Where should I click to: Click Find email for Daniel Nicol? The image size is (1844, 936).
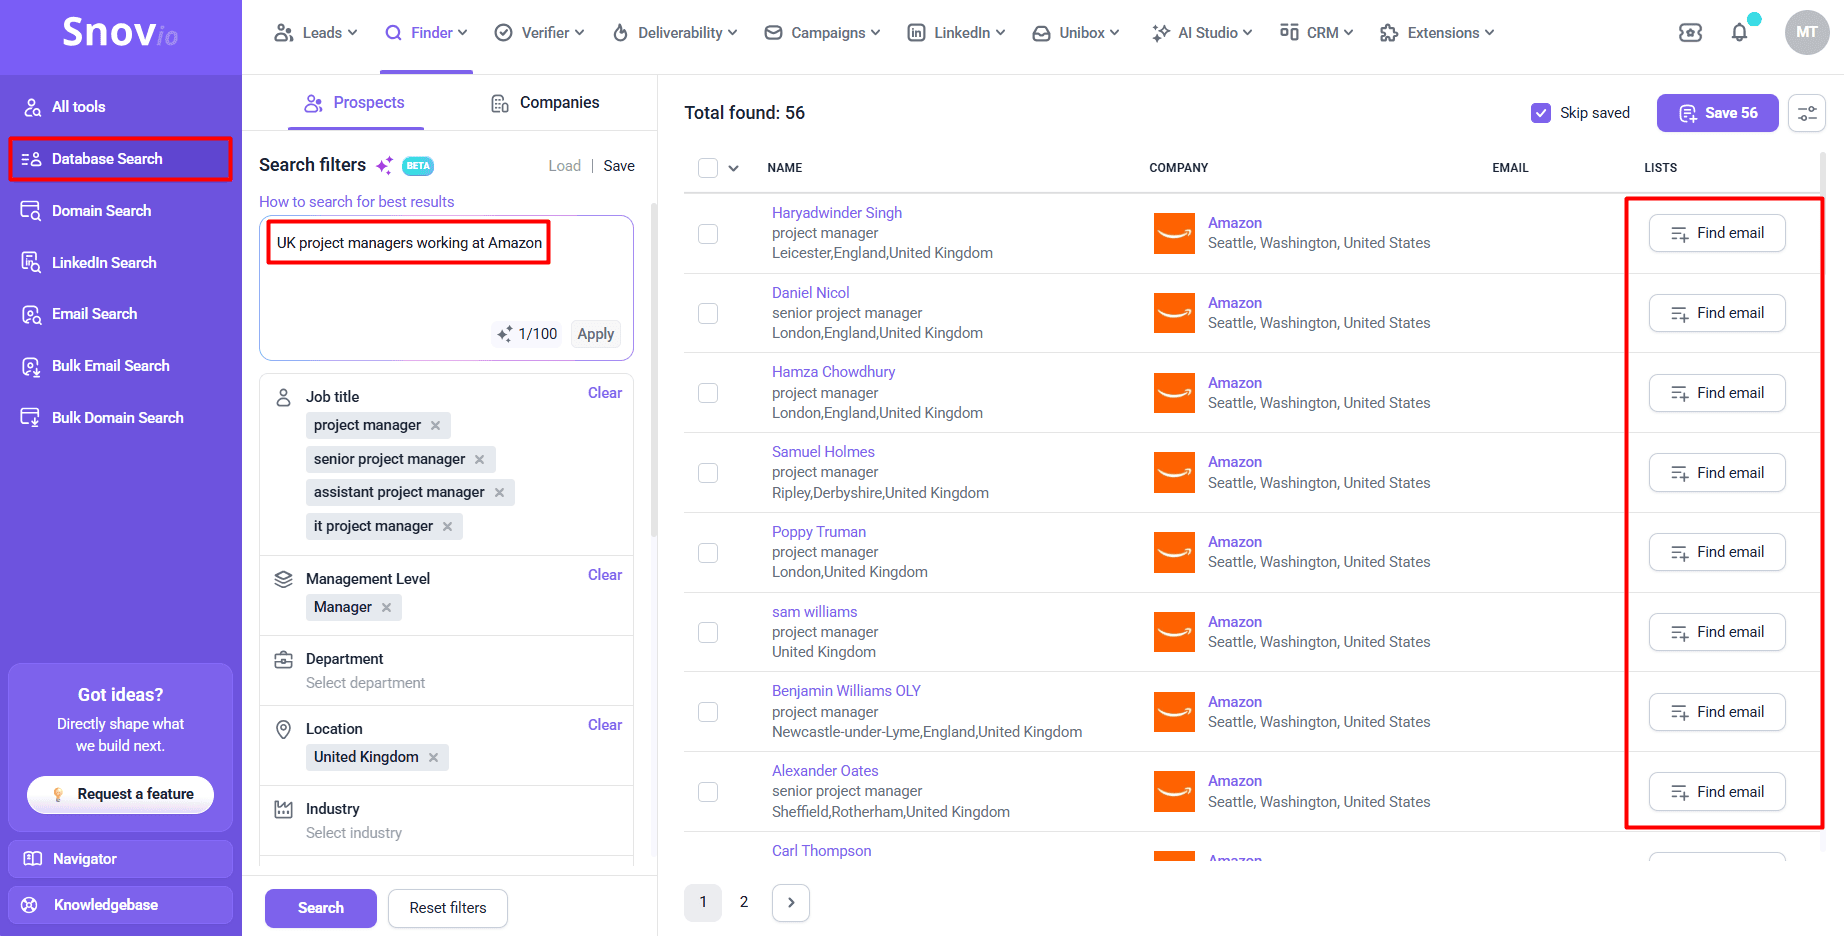1717,313
